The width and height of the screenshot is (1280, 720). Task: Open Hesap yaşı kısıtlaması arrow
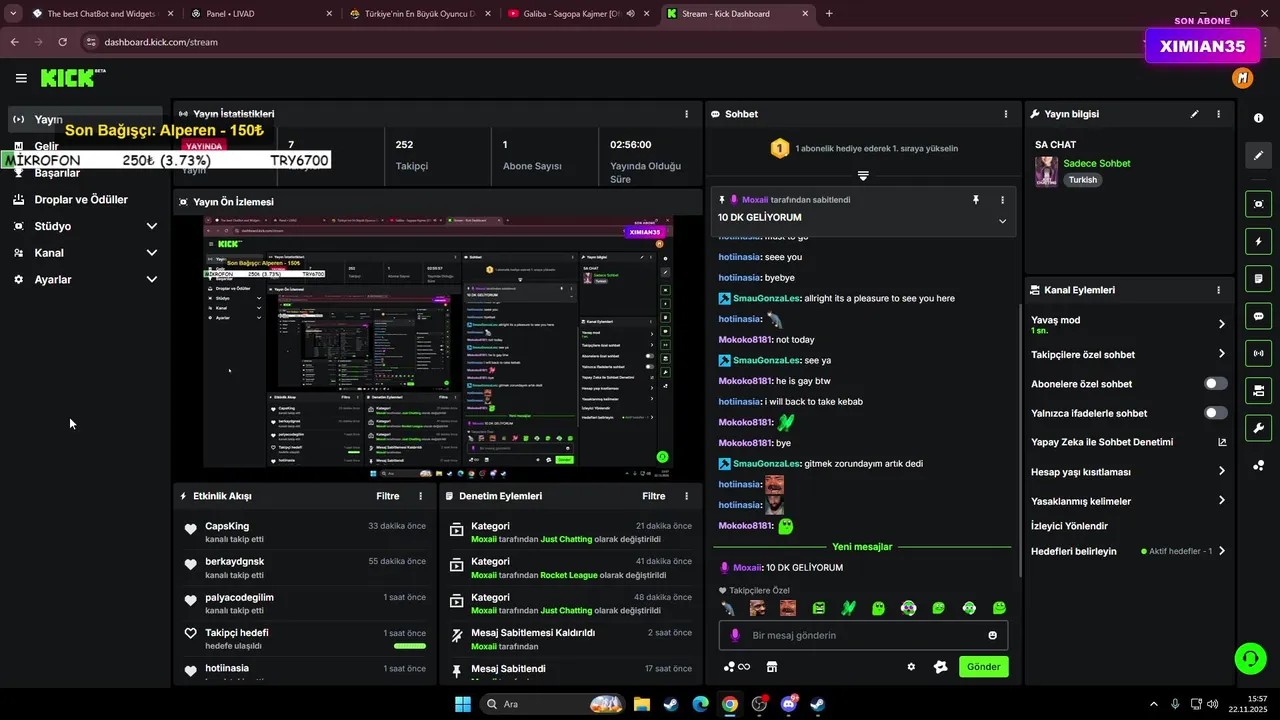[x=1221, y=471]
